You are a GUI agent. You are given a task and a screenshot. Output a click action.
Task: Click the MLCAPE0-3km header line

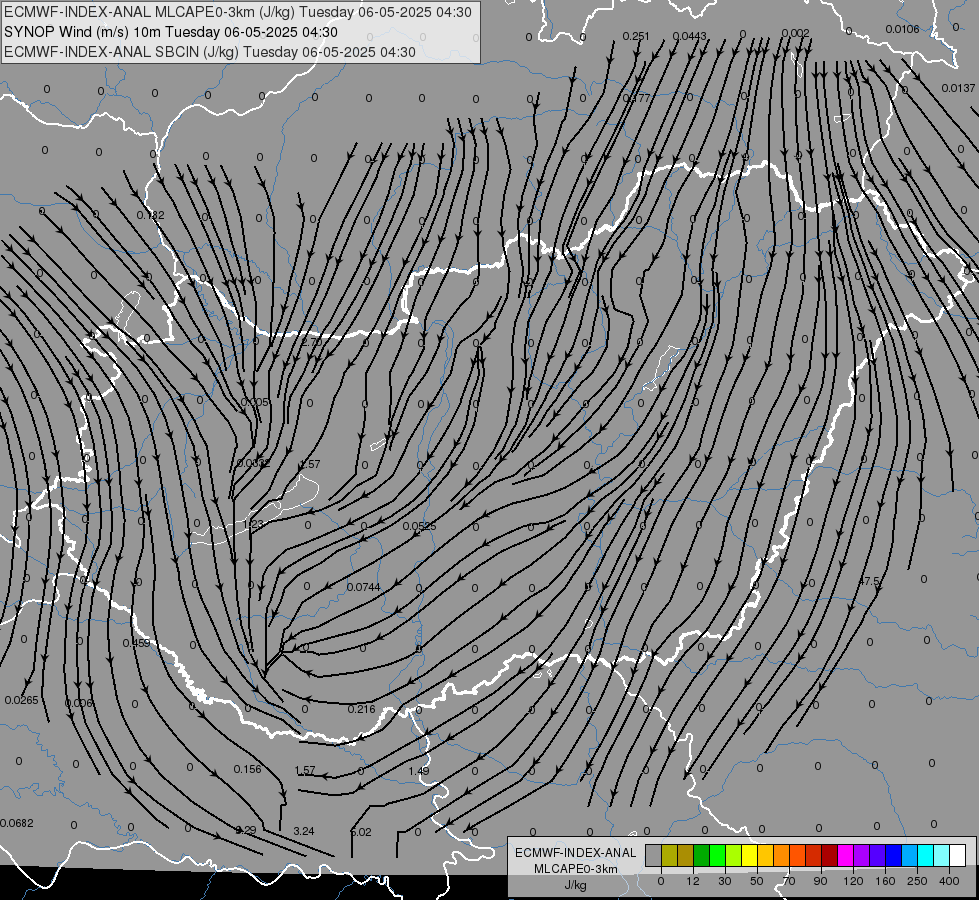[238, 12]
